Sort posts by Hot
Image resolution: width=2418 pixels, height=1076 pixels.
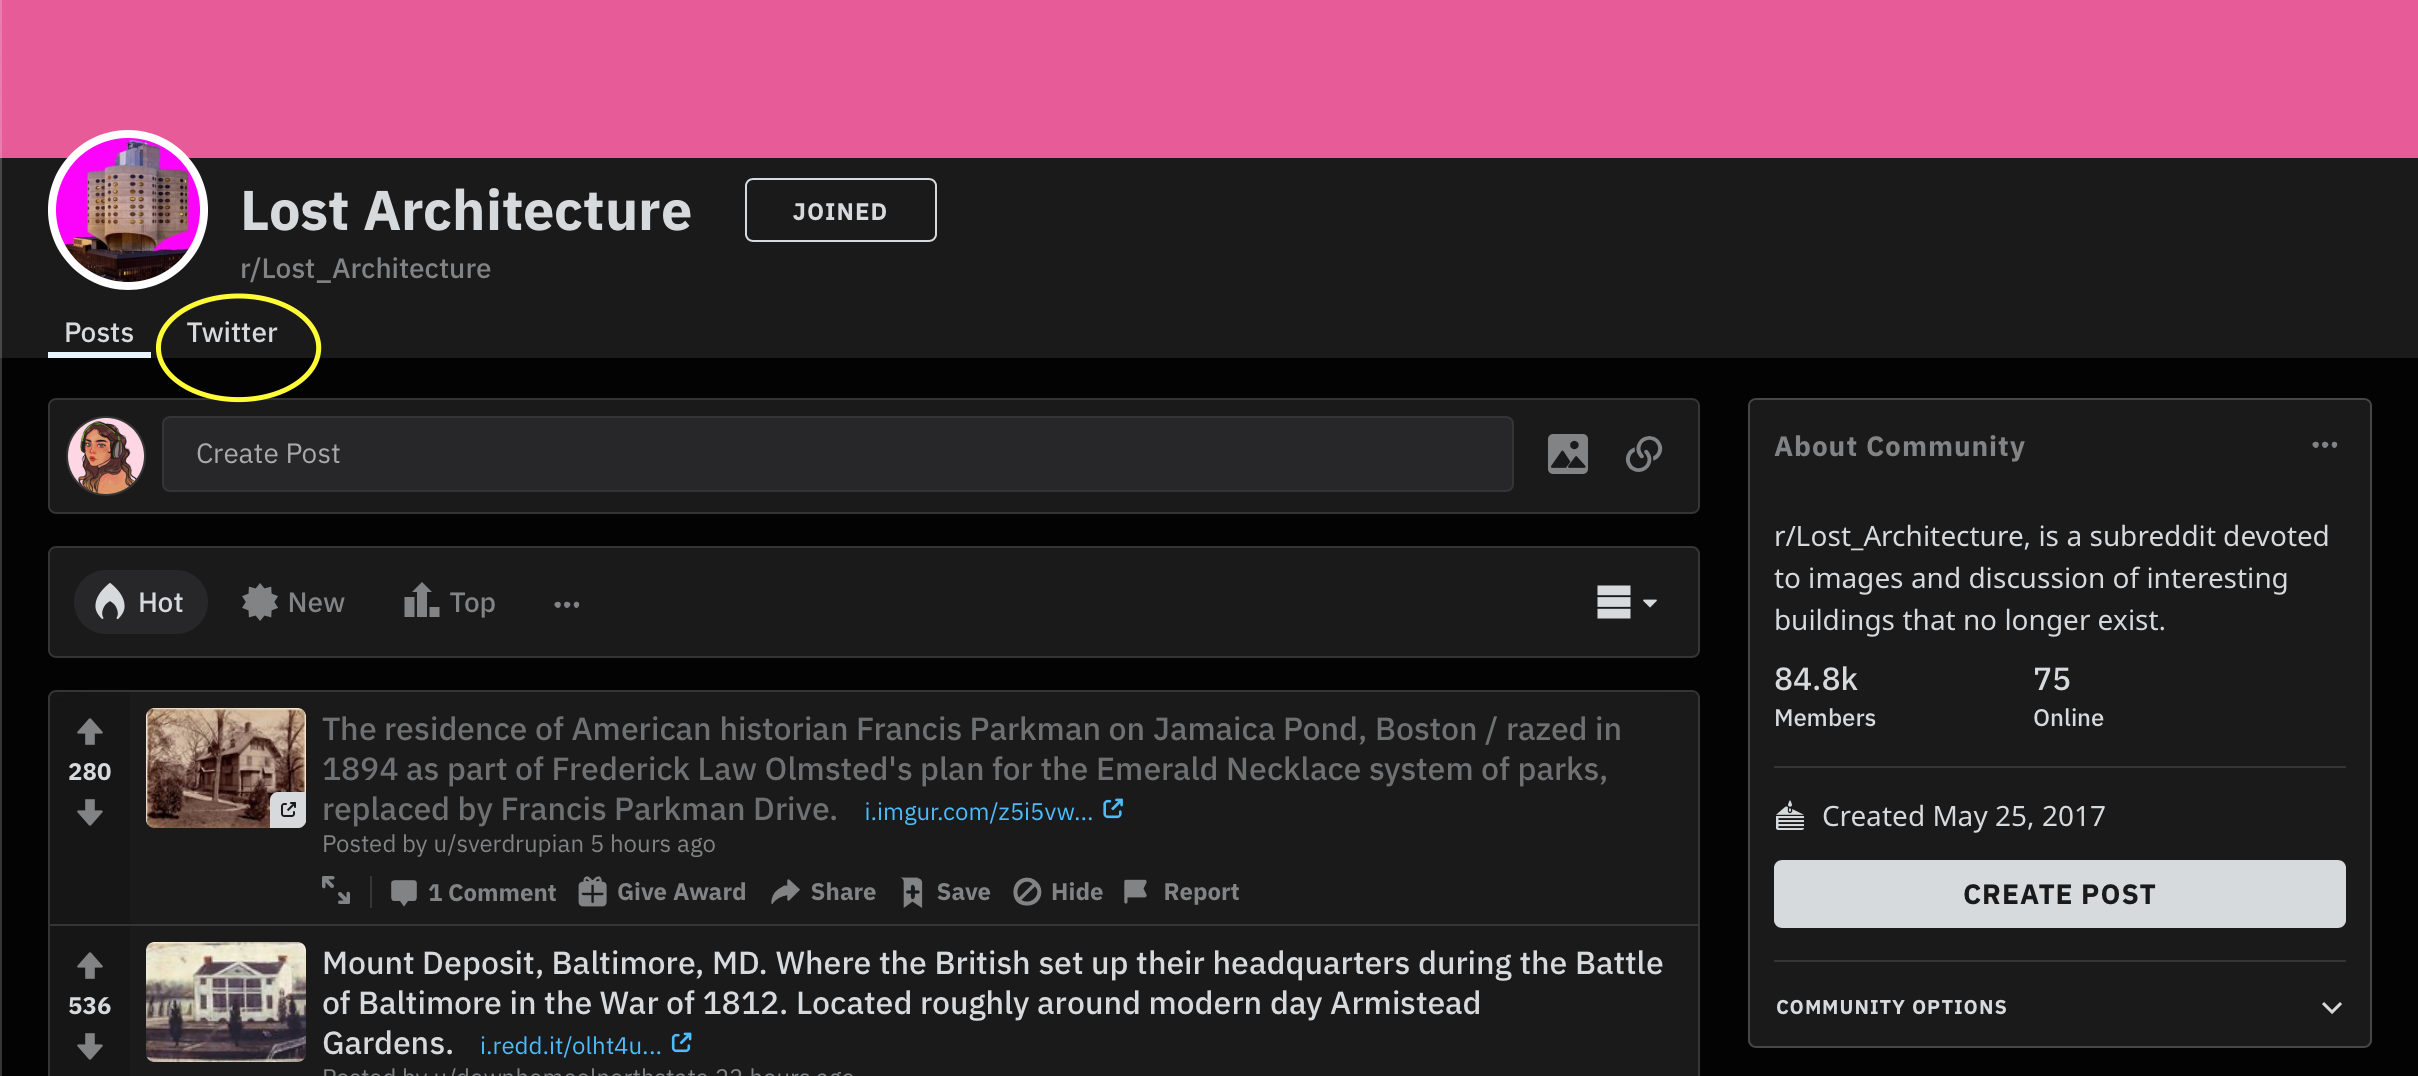coord(140,602)
